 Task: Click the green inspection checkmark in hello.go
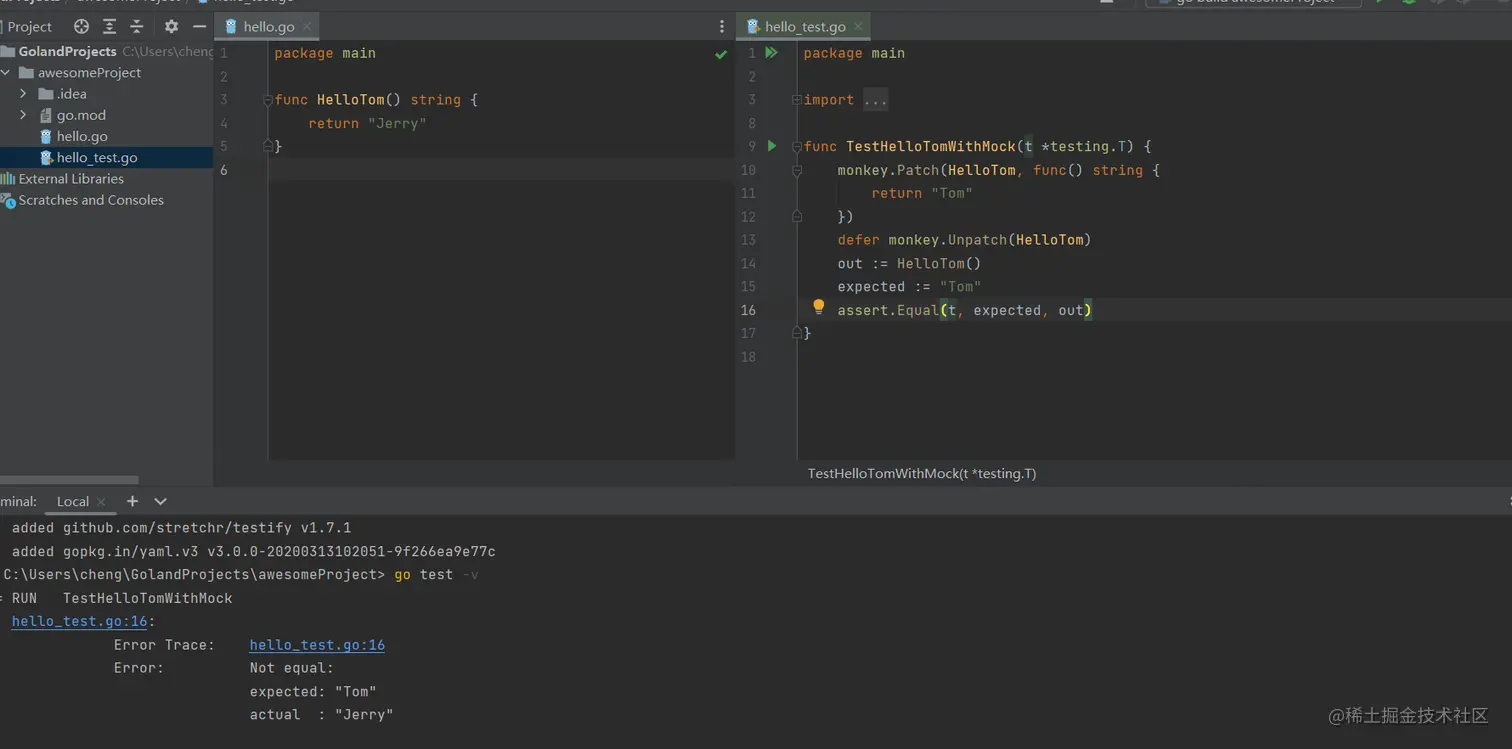[721, 54]
